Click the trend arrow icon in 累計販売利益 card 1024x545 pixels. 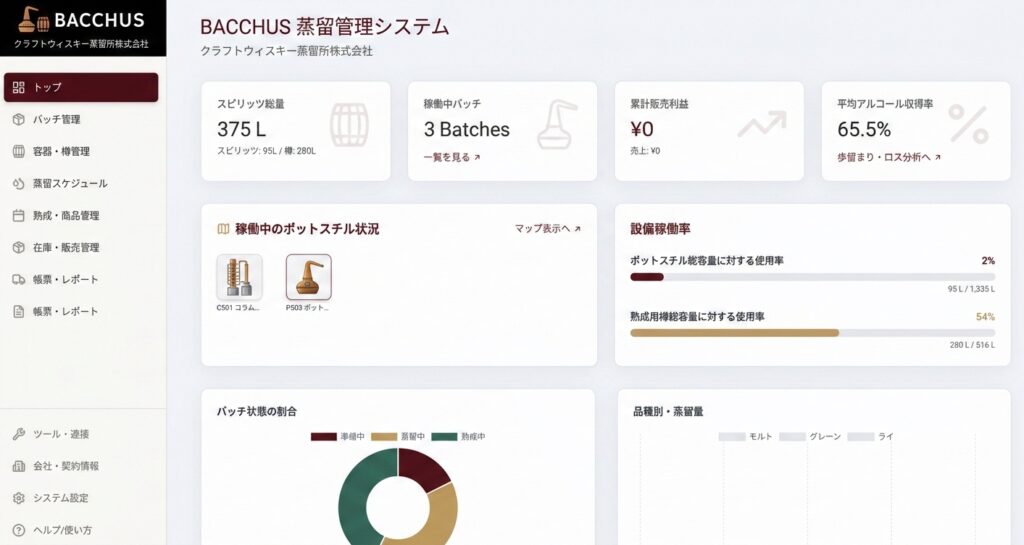[762, 124]
